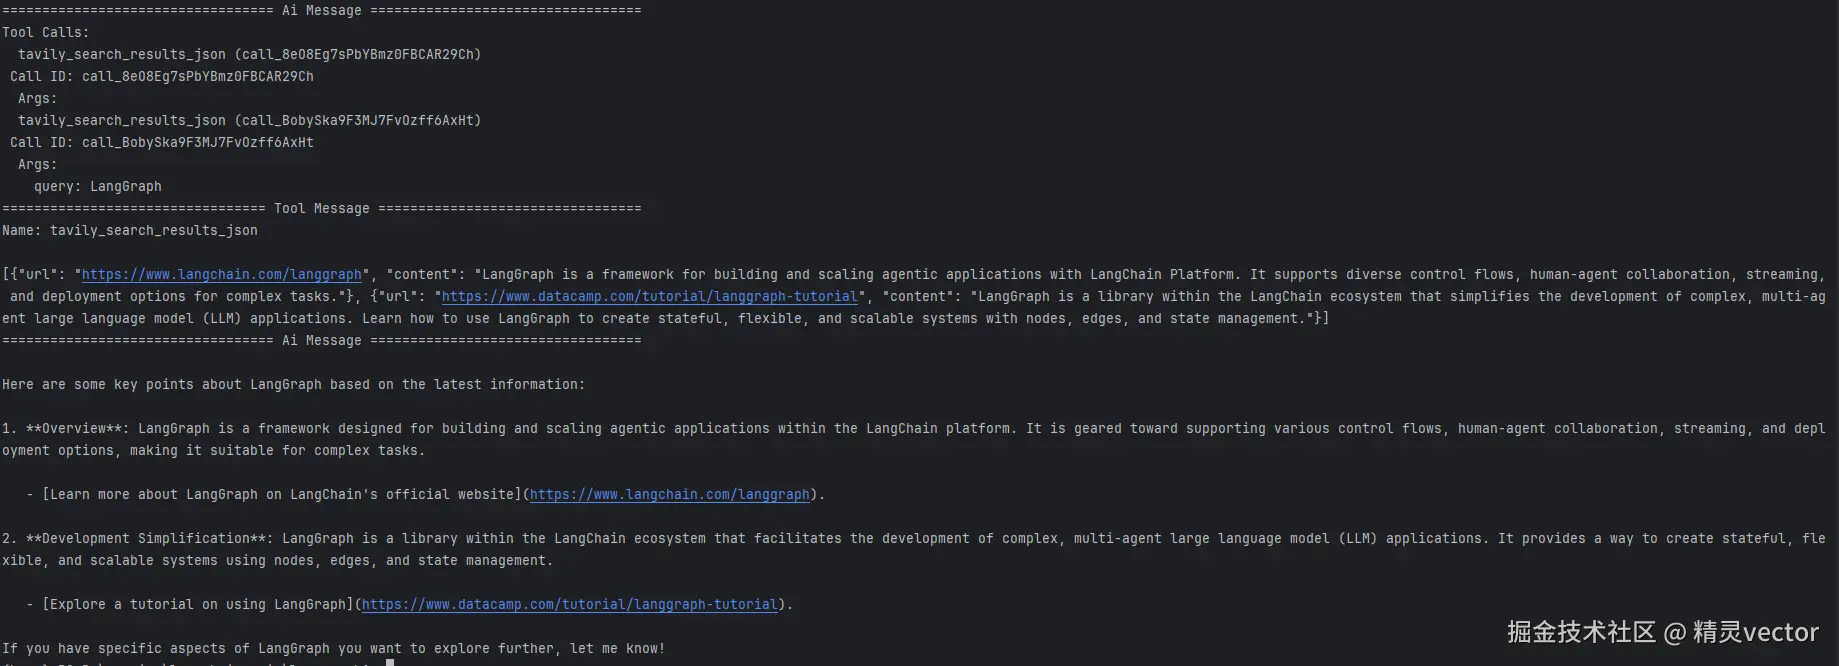Viewport: 1839px width, 666px height.
Task: Click the 'Name: tavily_search_results_json' line
Action: (130, 231)
